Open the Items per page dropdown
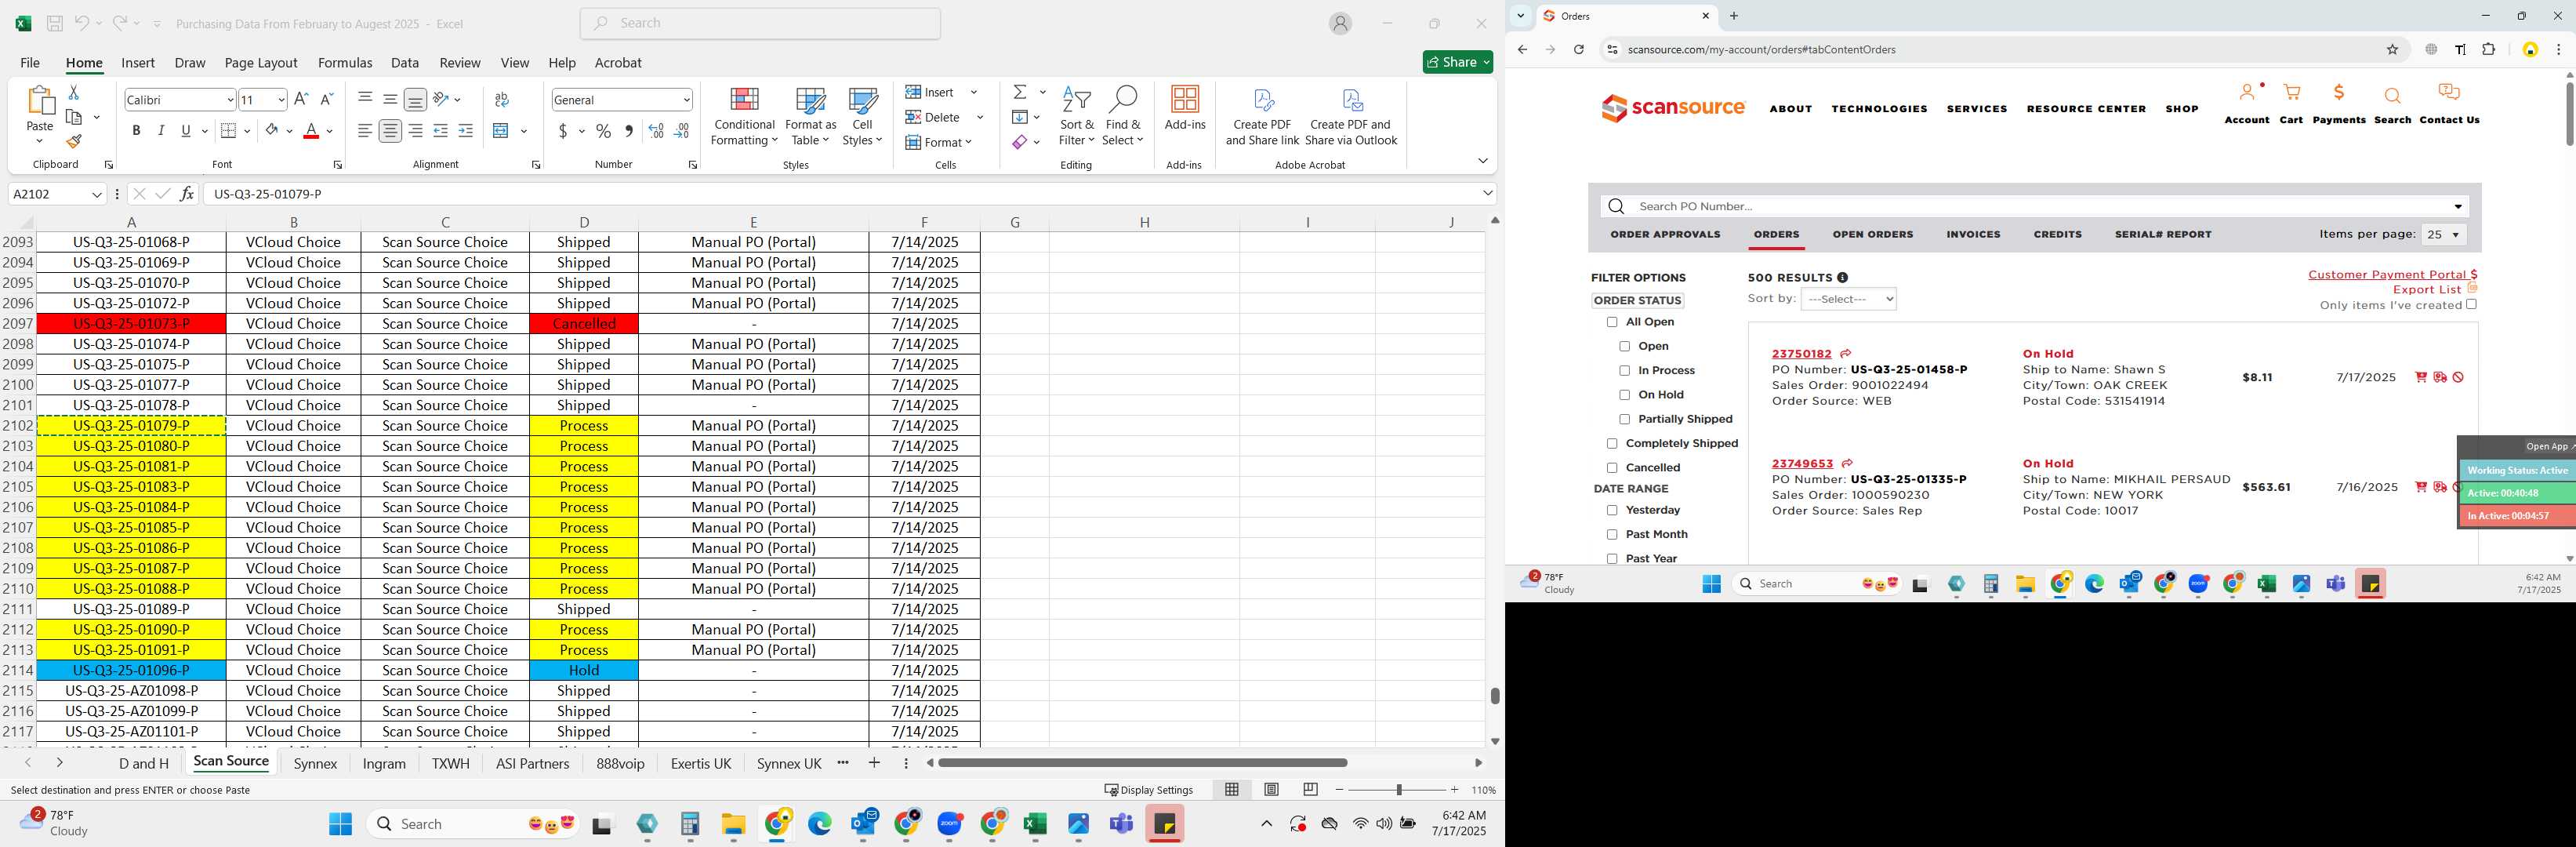The image size is (2576, 847). 2443,235
